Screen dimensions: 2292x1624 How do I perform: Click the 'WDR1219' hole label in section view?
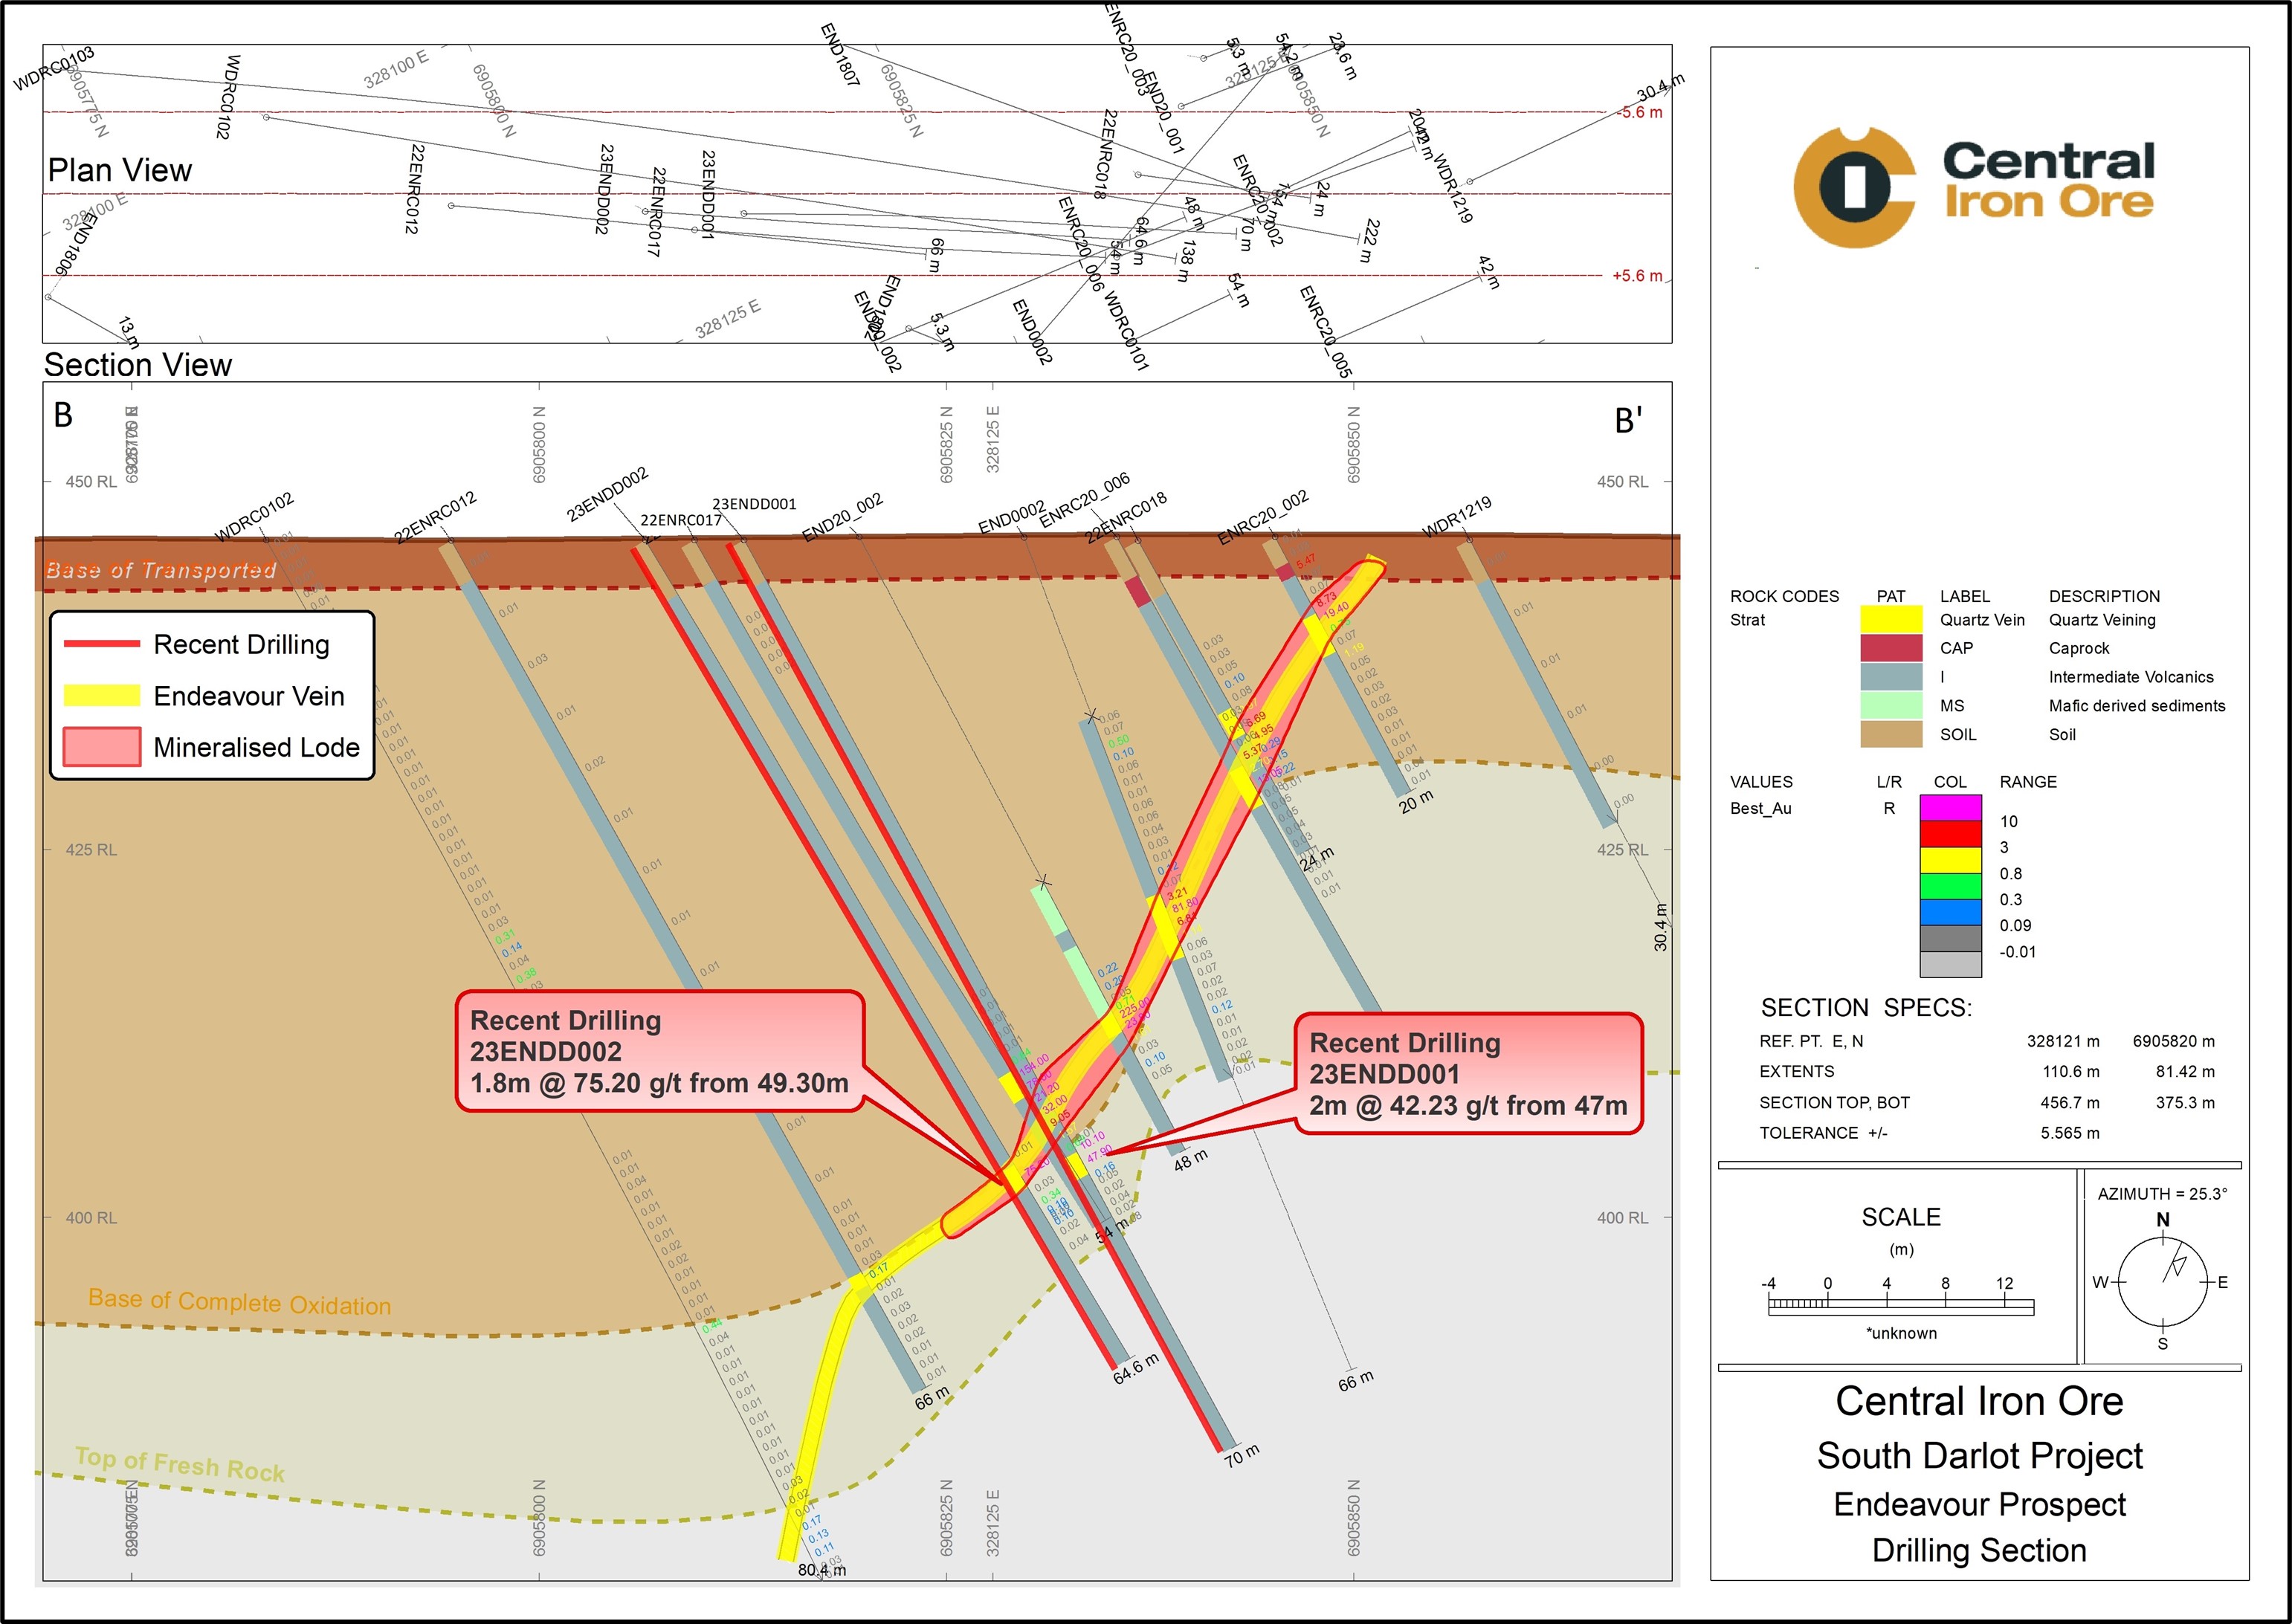coord(1457,517)
